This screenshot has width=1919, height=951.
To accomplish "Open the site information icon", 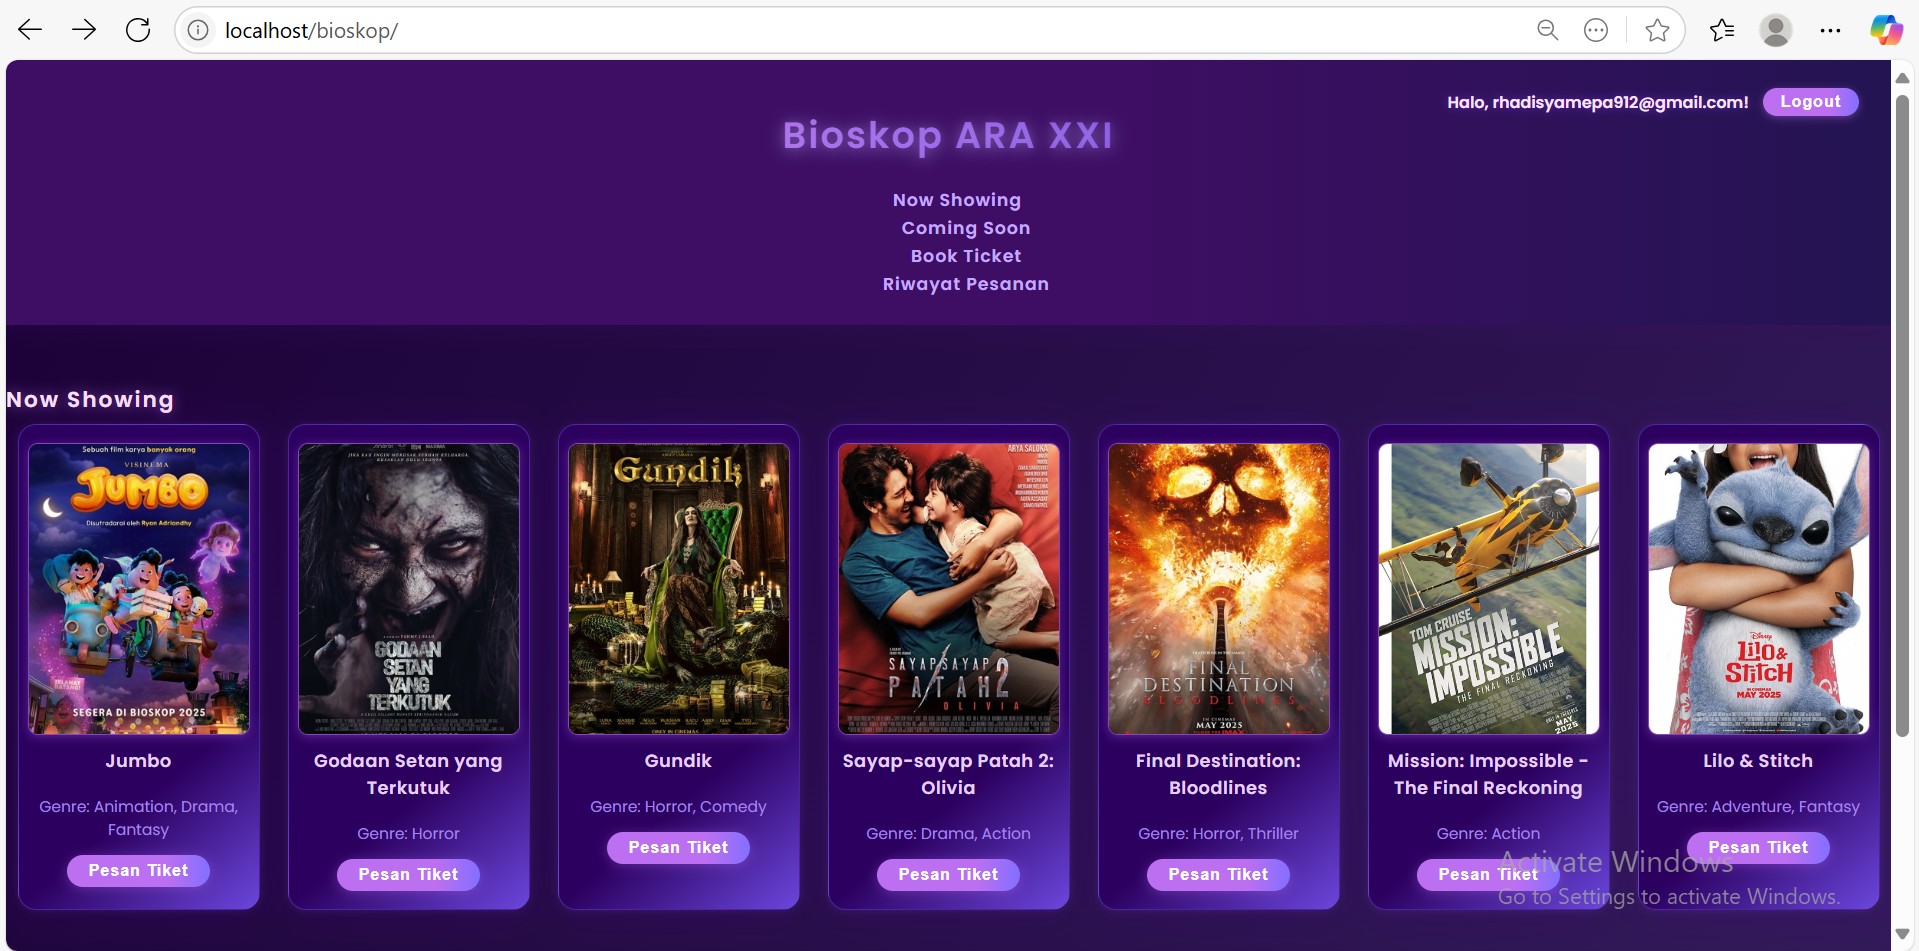I will [x=197, y=30].
